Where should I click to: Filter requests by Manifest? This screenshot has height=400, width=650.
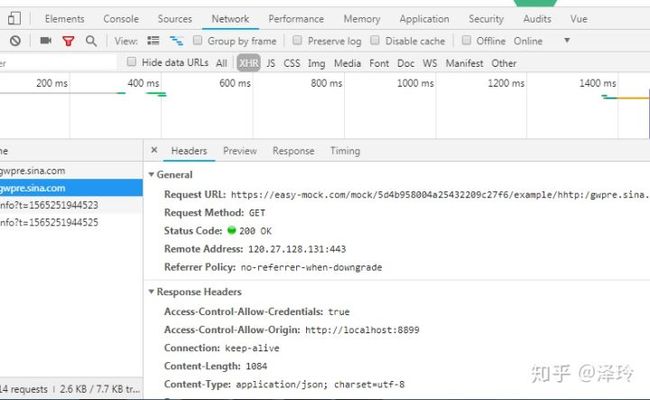tap(464, 63)
